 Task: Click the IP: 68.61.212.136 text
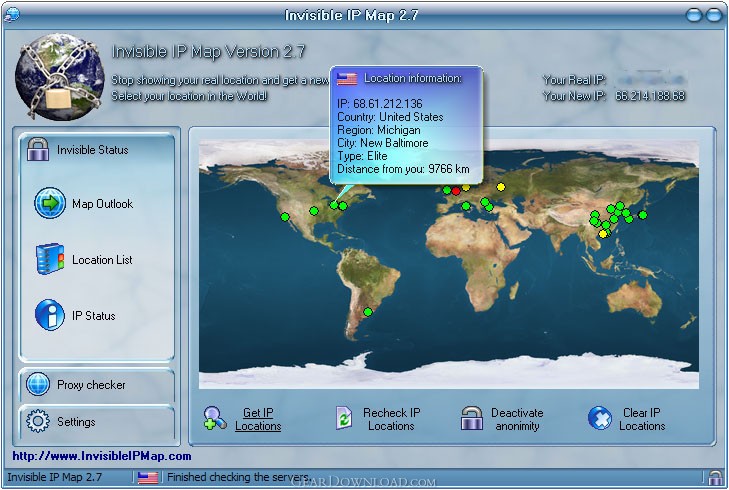[x=380, y=104]
